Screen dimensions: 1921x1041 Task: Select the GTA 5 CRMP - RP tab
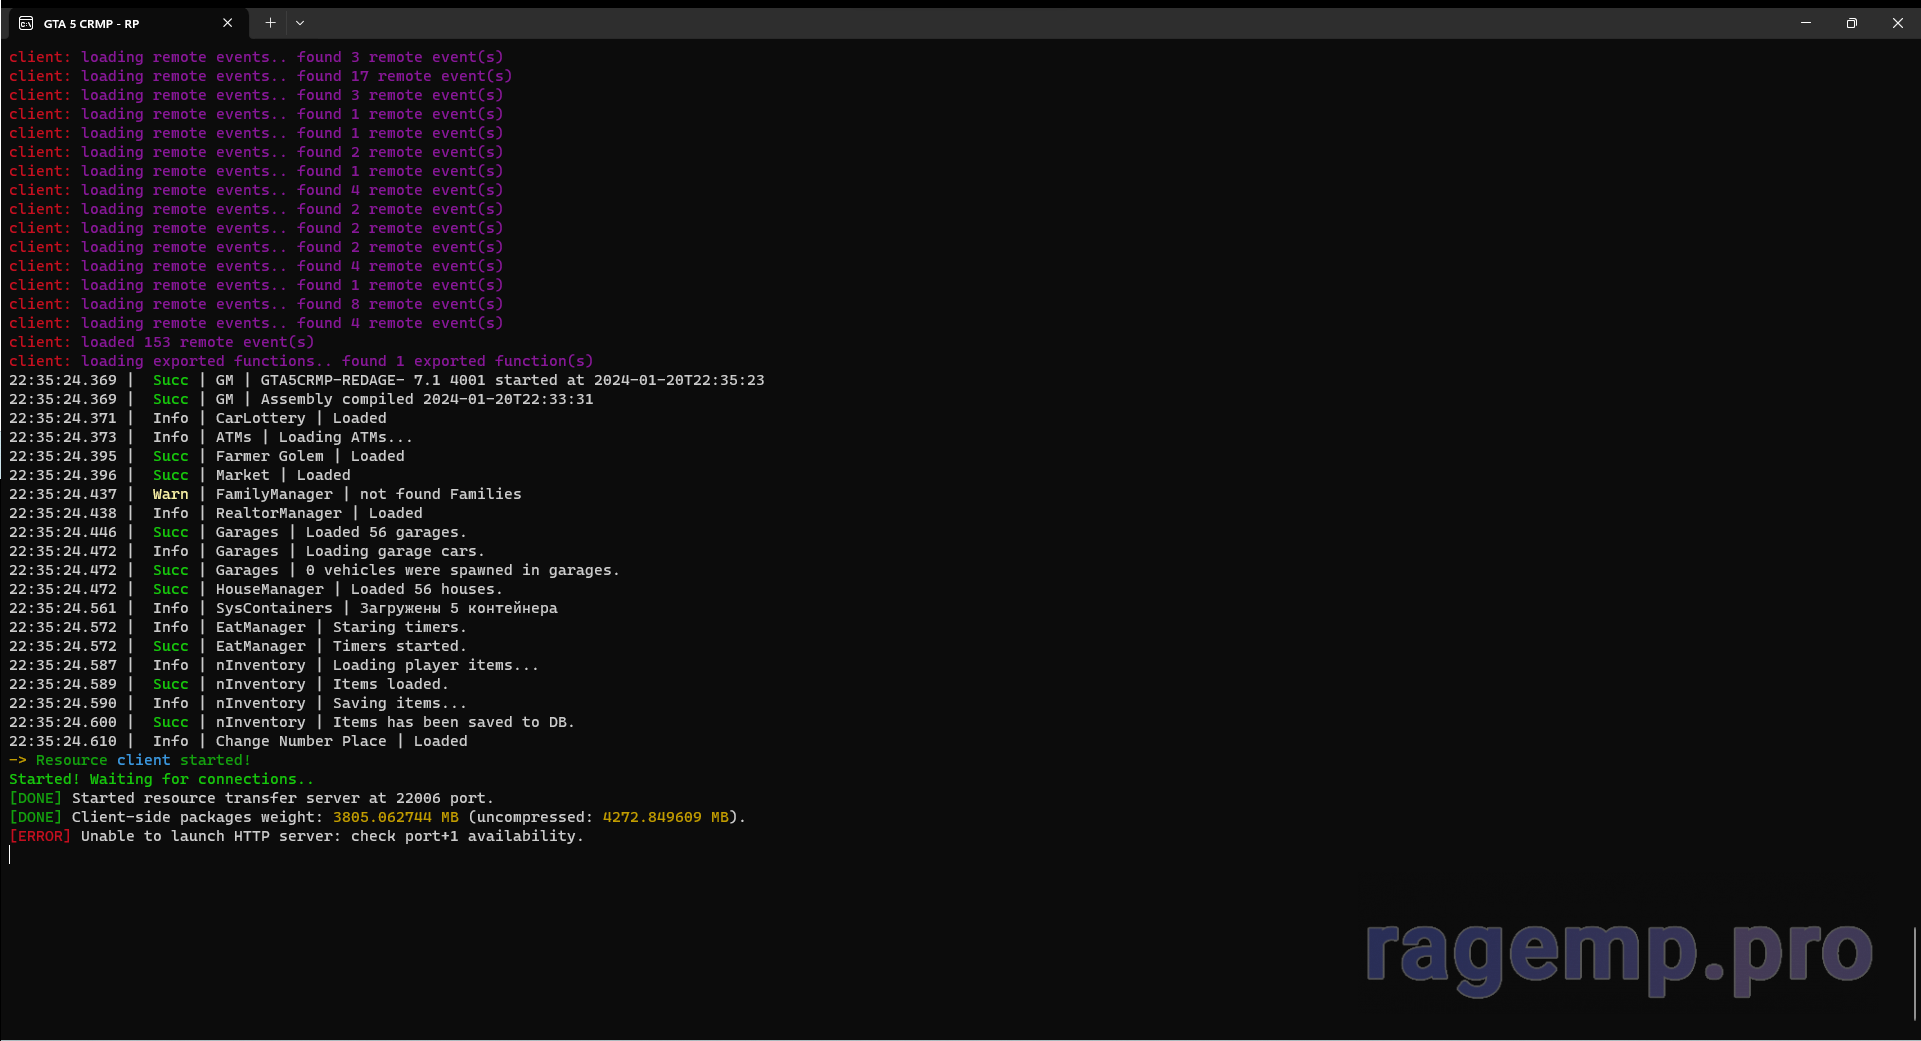(x=126, y=23)
